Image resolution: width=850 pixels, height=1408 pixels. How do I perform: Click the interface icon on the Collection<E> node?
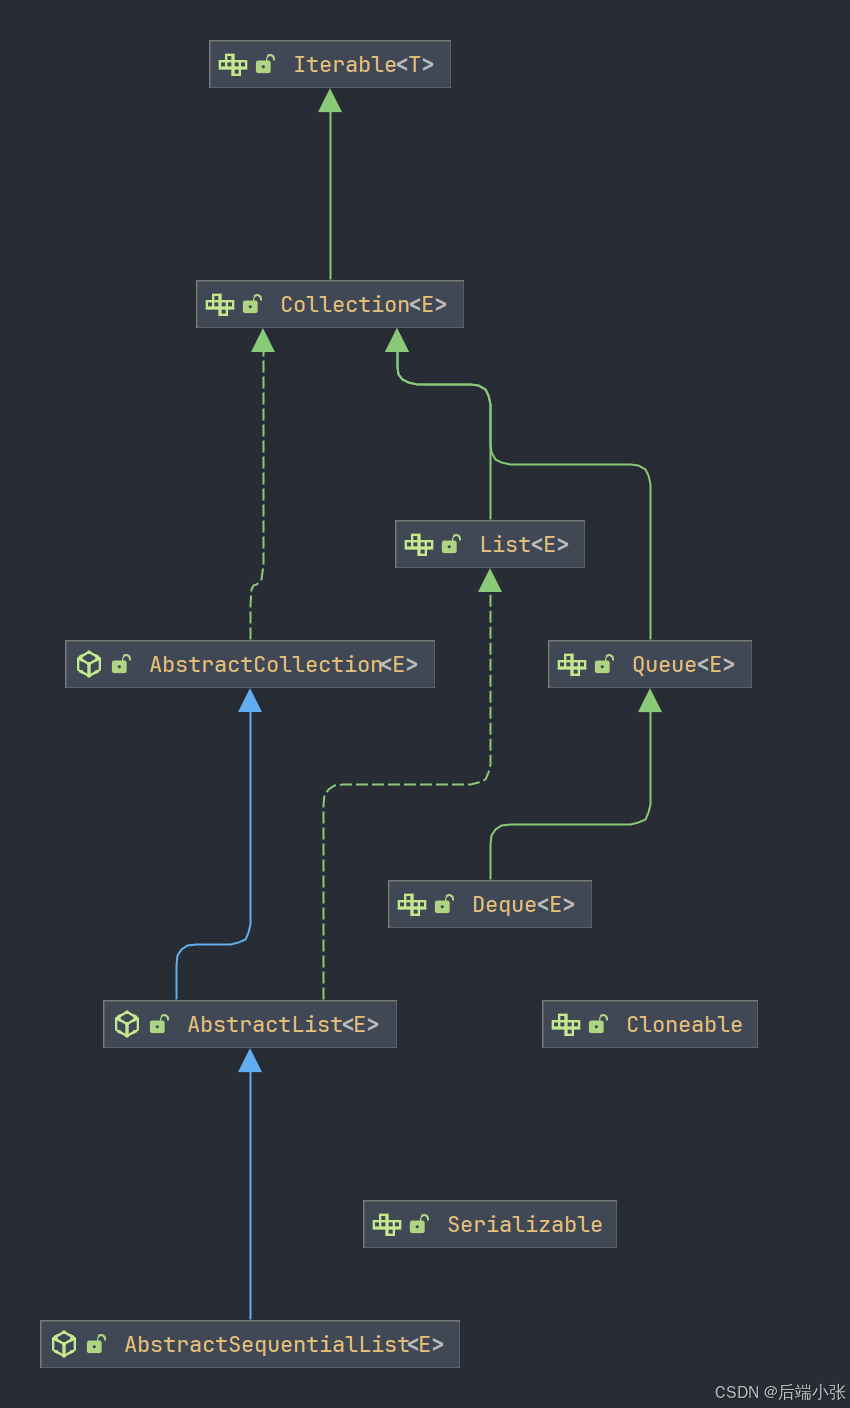coord(220,304)
